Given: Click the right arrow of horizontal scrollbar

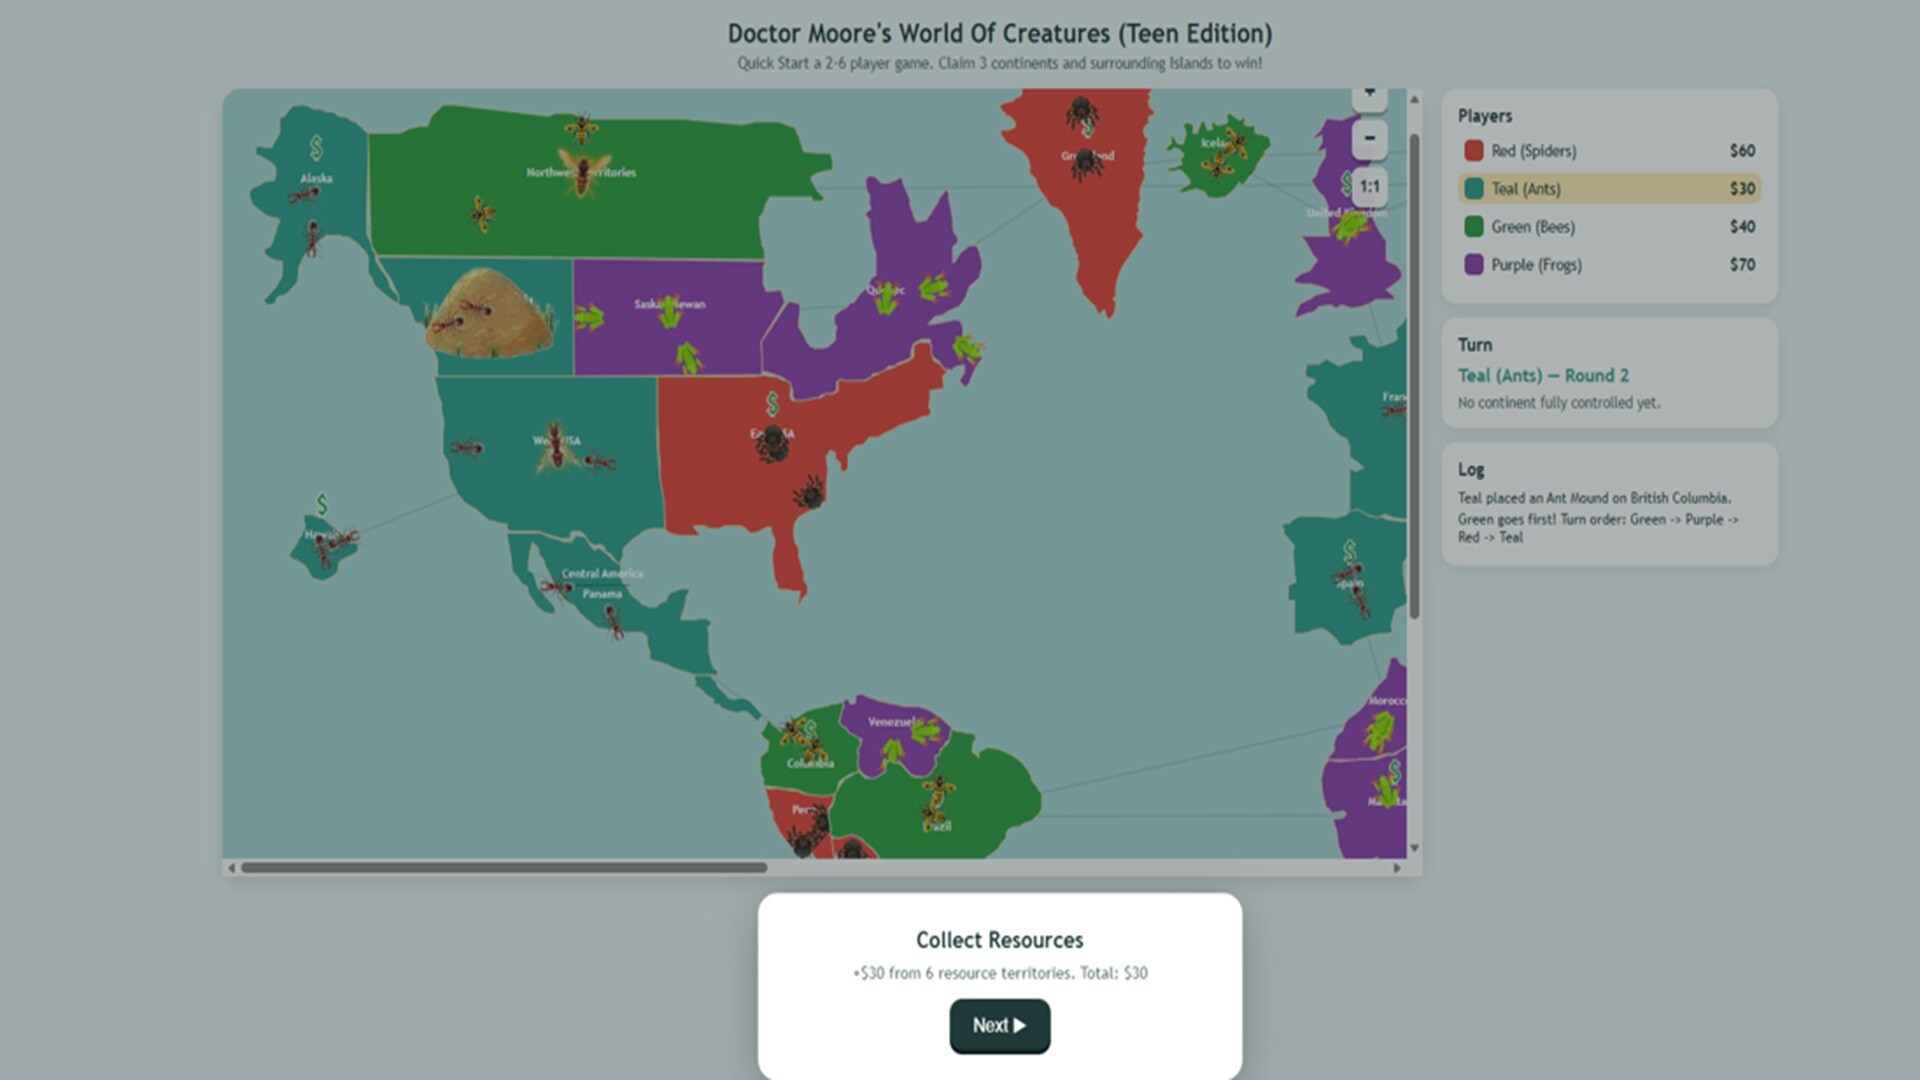Looking at the screenshot, I should [x=1397, y=868].
